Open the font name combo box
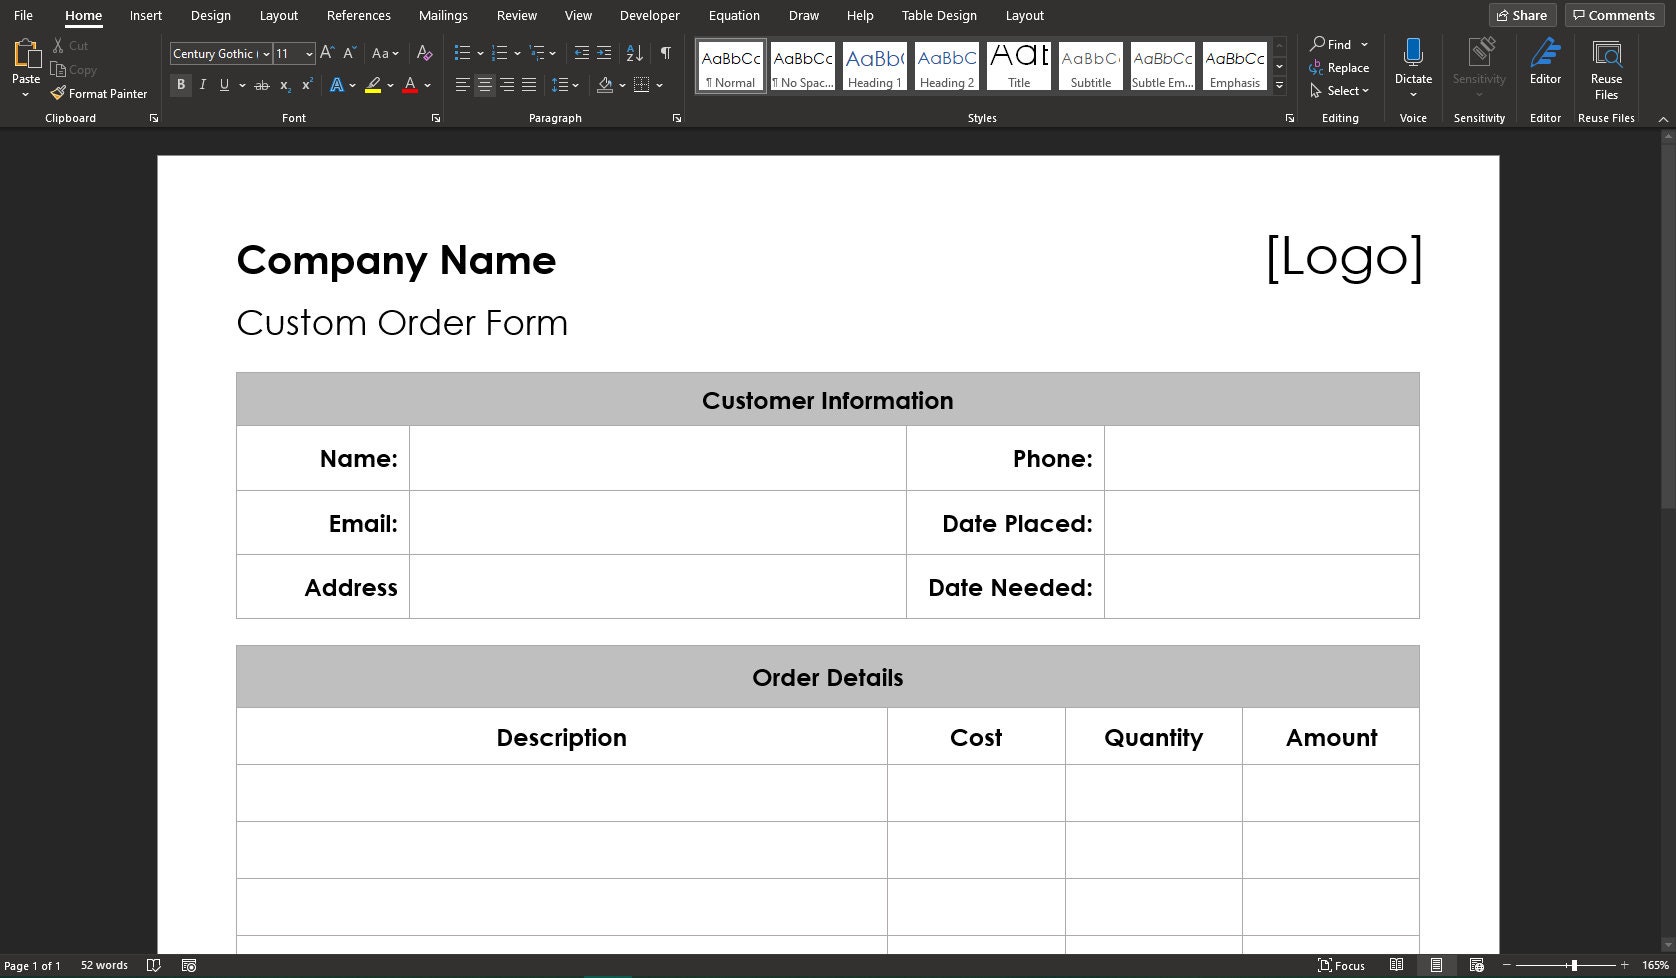This screenshot has width=1676, height=978. pos(221,54)
